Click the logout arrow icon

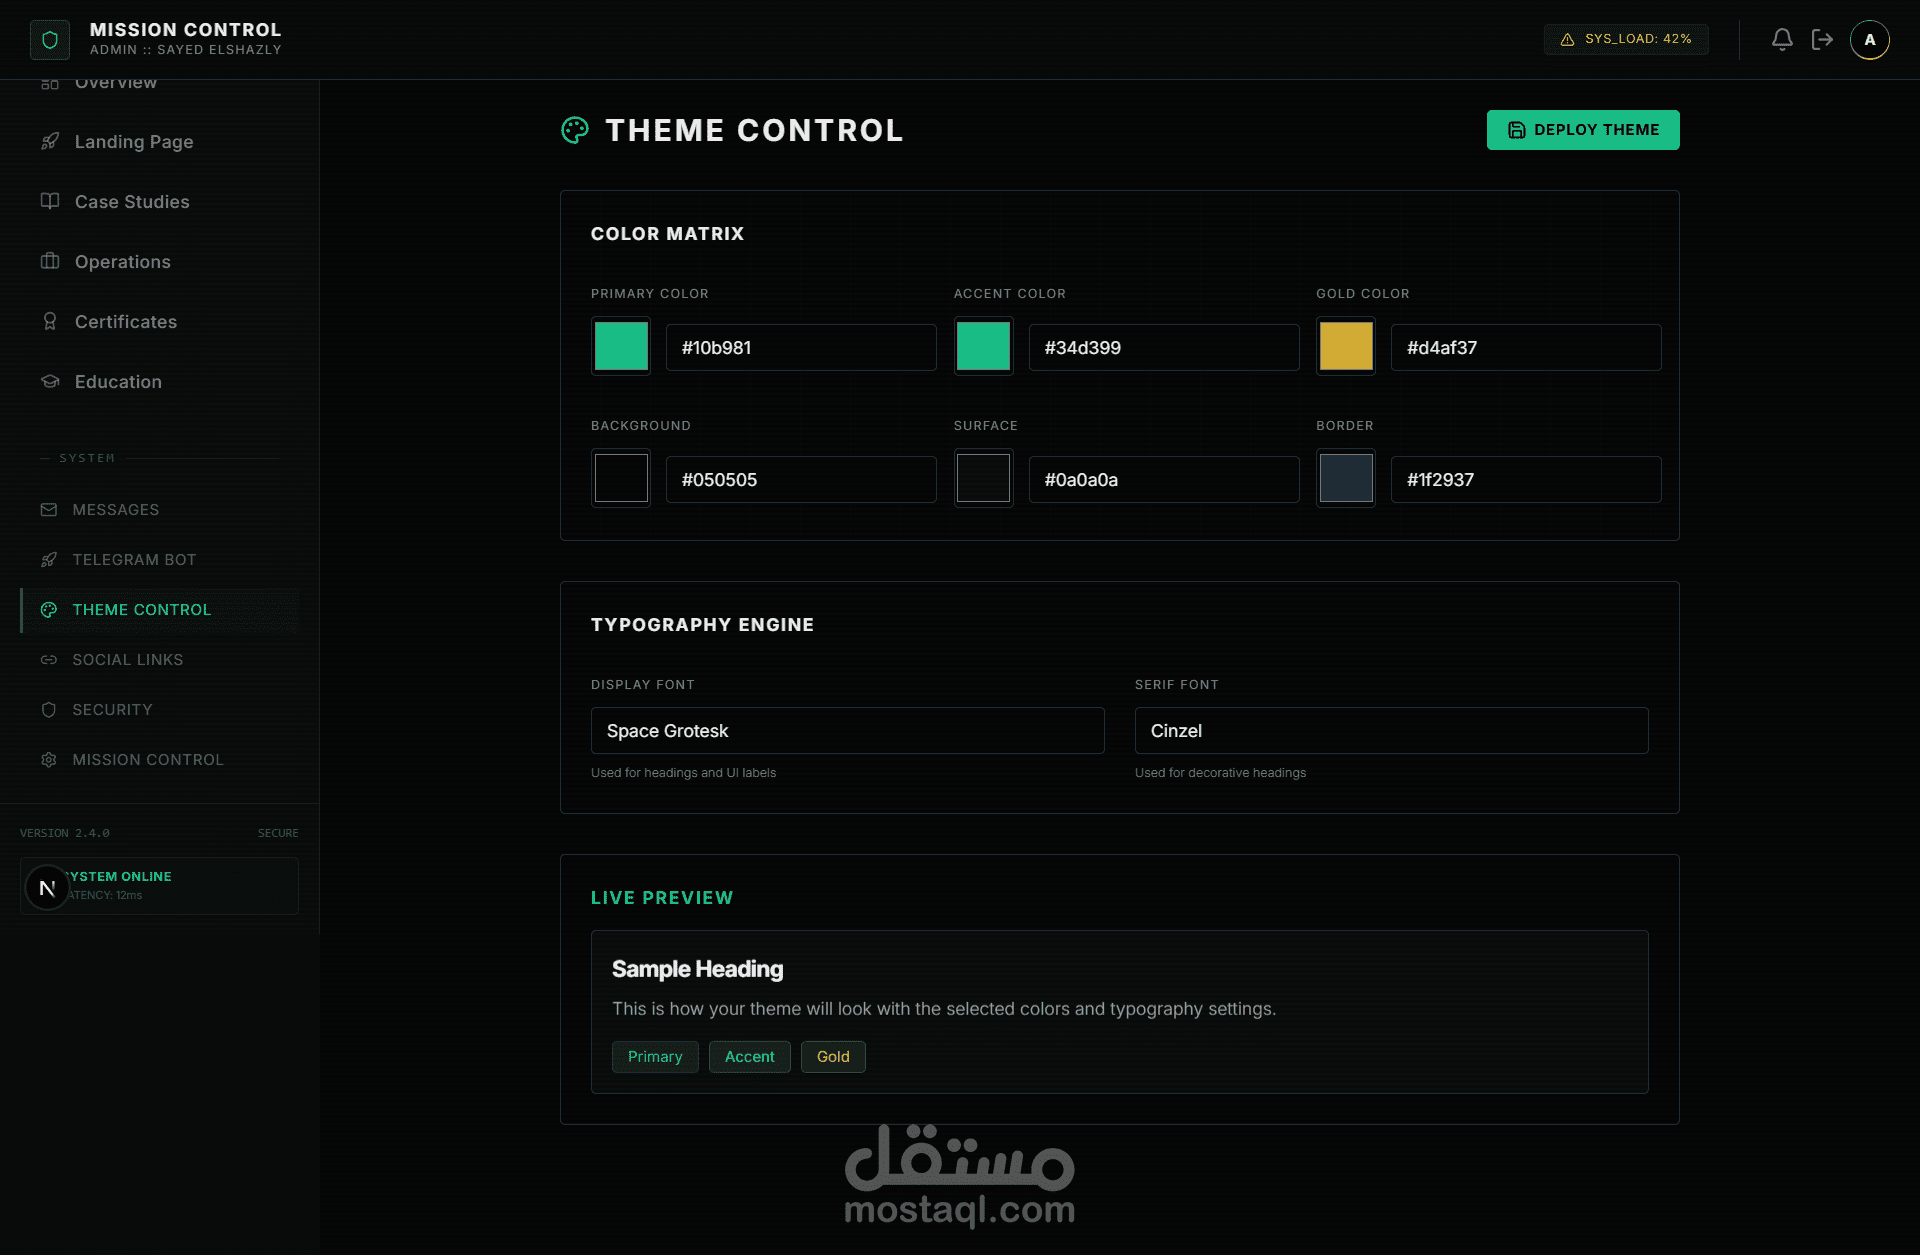point(1822,39)
